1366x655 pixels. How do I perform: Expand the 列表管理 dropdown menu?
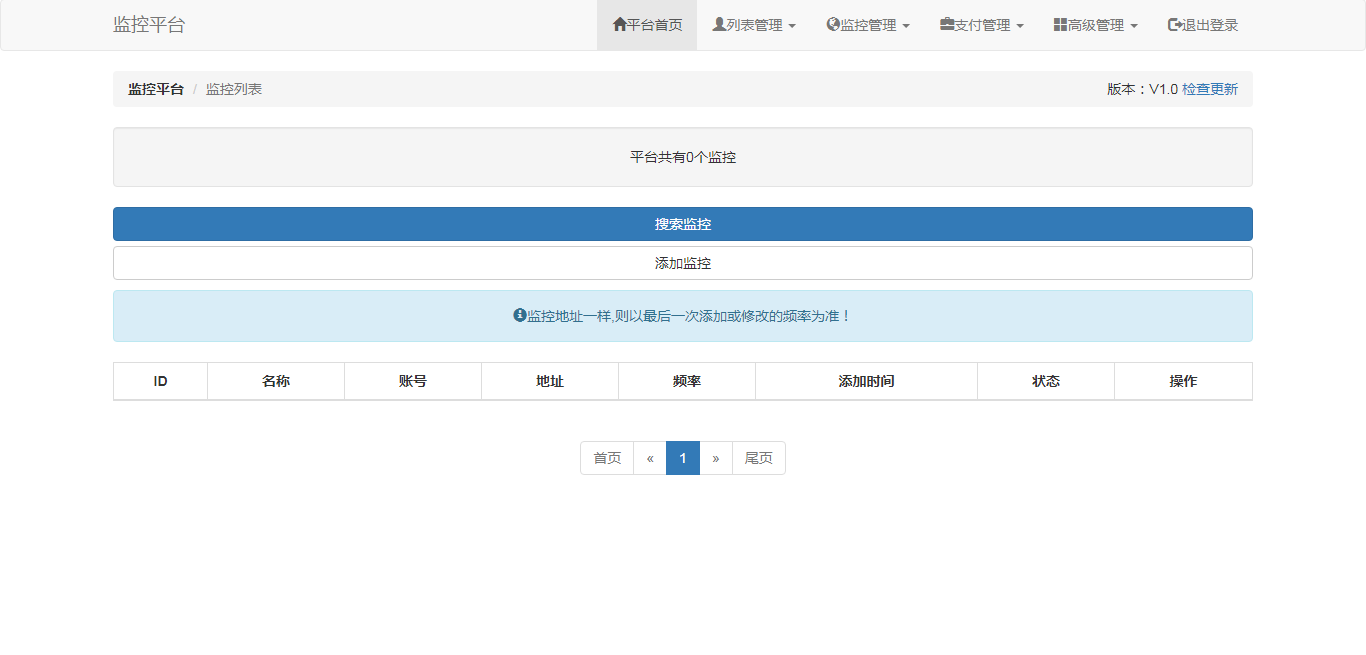tap(753, 24)
